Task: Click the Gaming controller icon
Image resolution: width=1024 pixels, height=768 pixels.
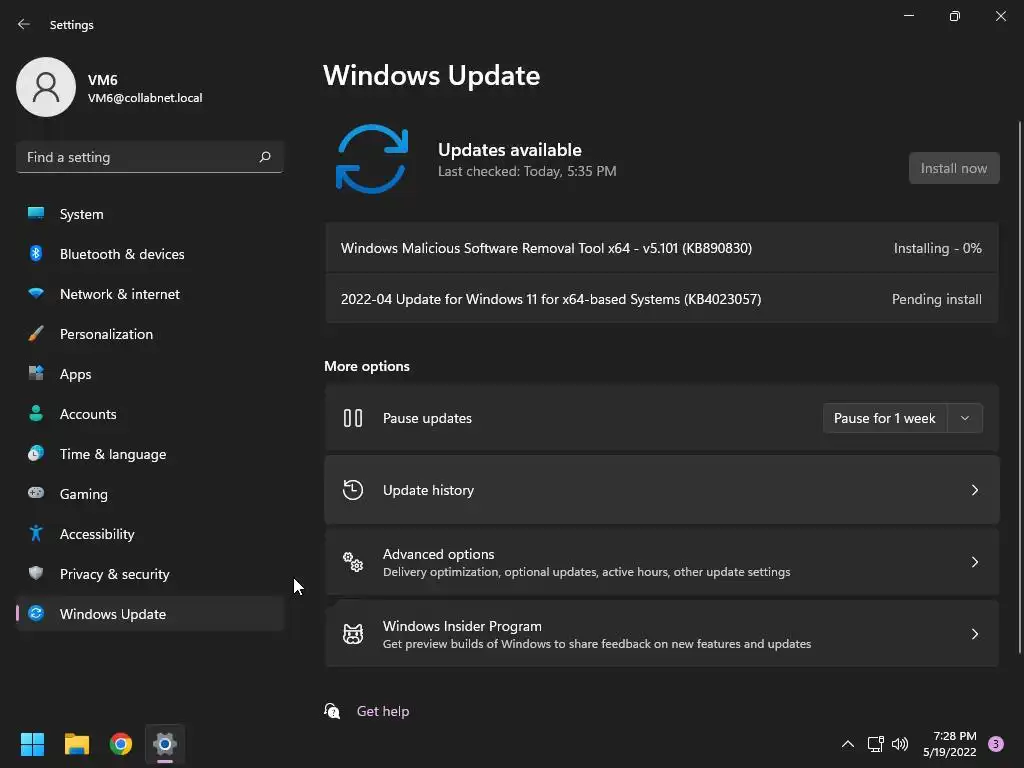Action: (36, 493)
